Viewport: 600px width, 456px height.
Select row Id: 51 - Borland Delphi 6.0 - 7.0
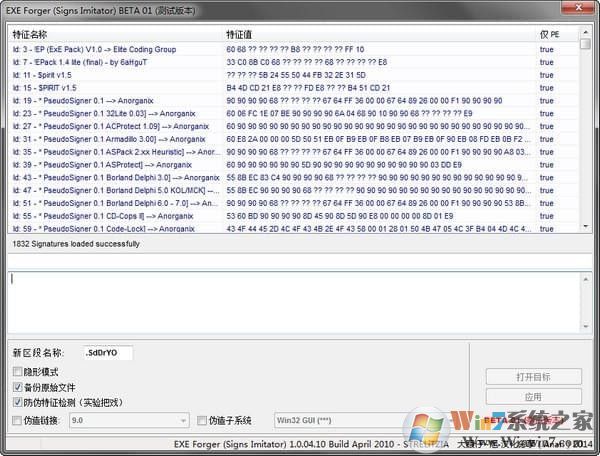tap(293, 203)
